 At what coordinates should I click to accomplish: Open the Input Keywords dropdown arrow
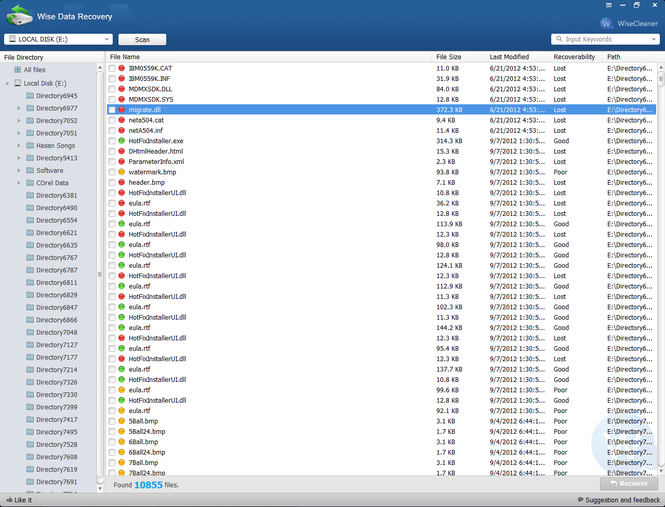[654, 39]
